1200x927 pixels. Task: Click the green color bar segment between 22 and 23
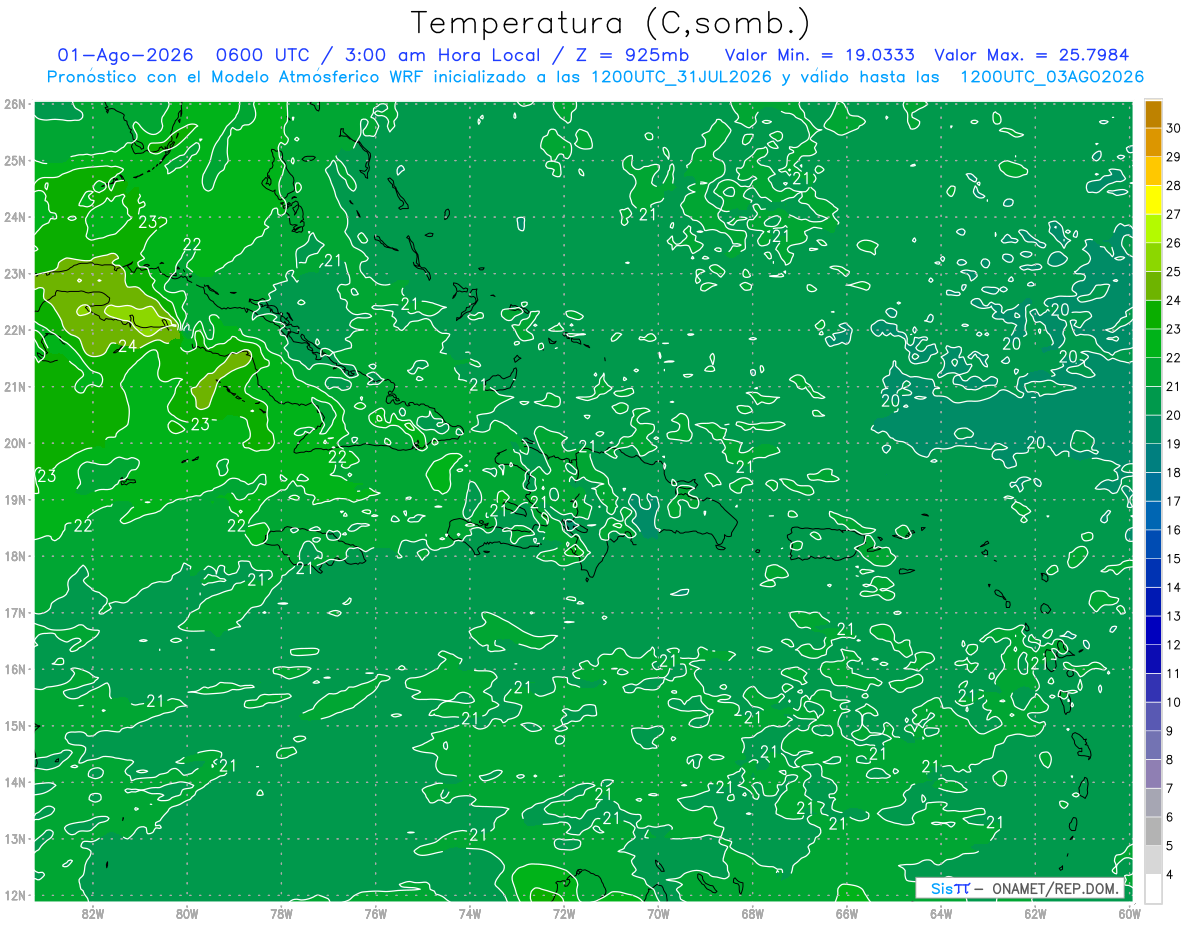[1153, 344]
